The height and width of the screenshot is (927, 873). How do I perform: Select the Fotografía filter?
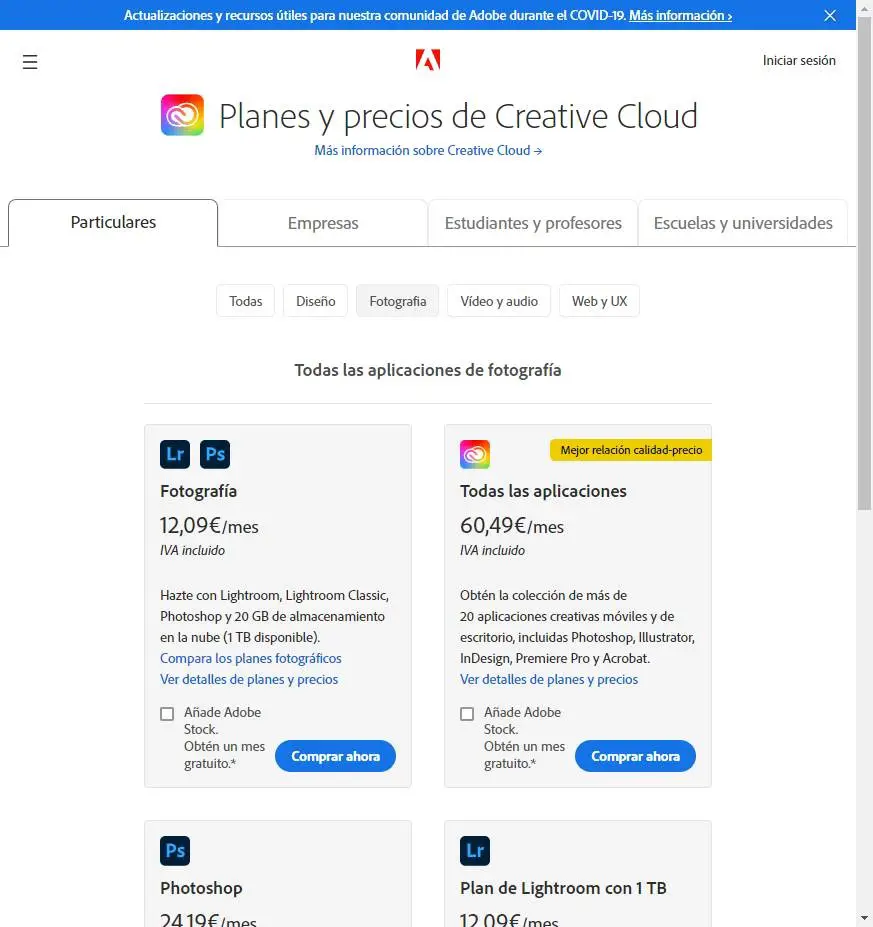(397, 301)
